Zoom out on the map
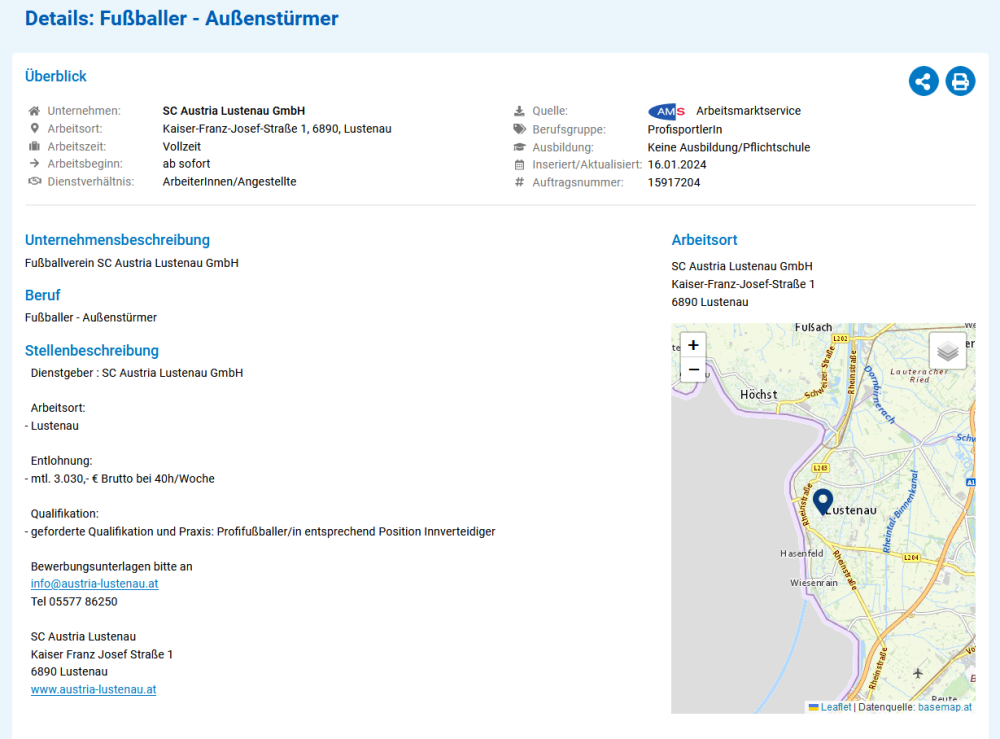Screen dimensions: 1000x739 [x=693, y=370]
